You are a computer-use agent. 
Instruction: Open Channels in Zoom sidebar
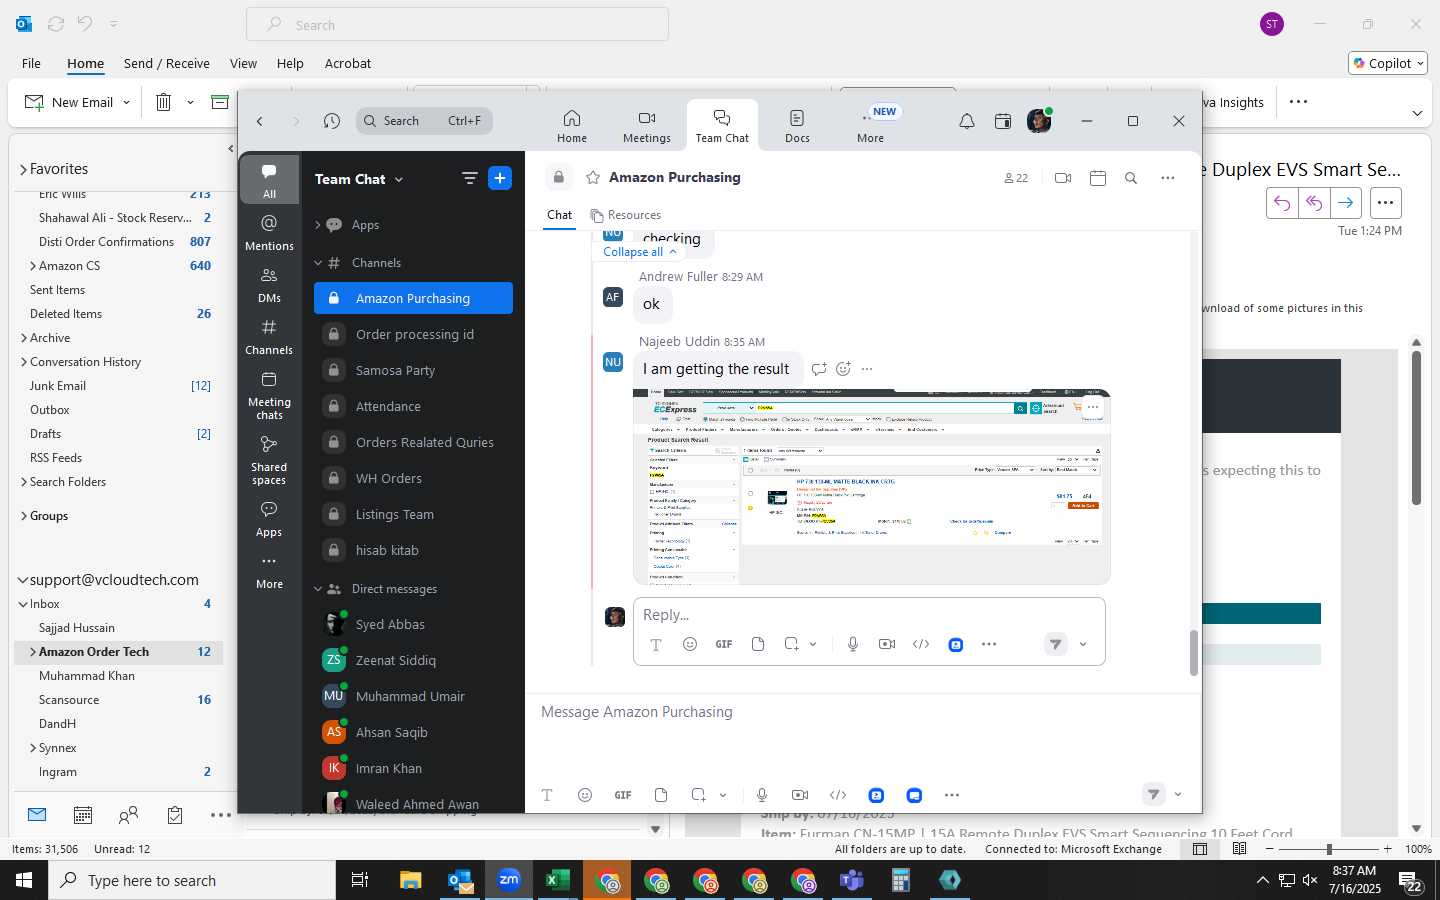(269, 336)
